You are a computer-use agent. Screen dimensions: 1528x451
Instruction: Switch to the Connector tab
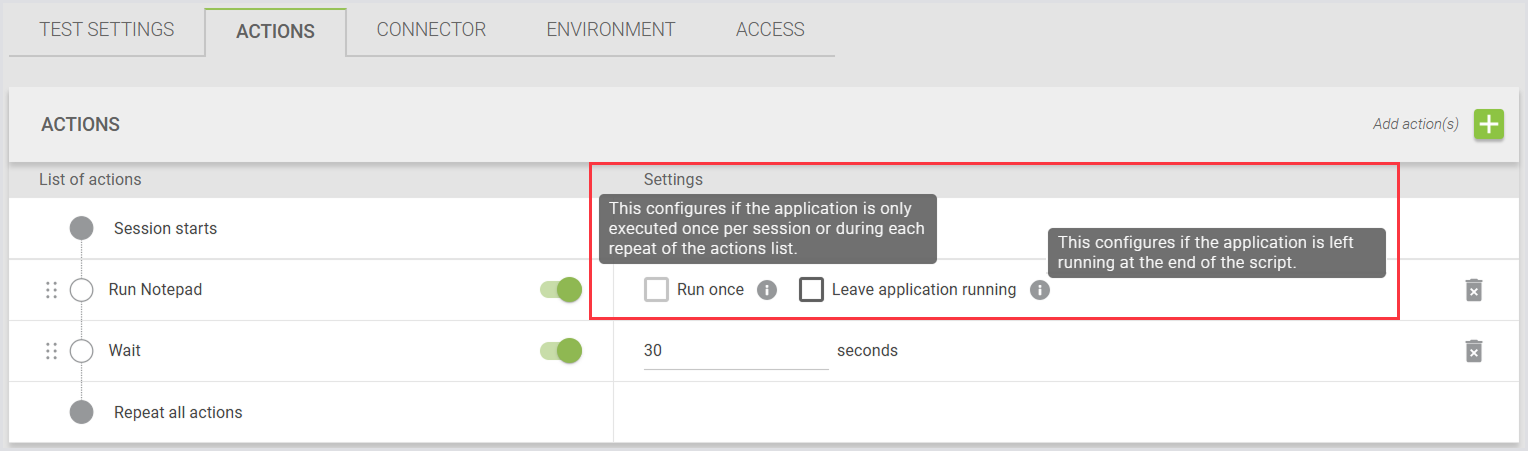click(x=431, y=29)
